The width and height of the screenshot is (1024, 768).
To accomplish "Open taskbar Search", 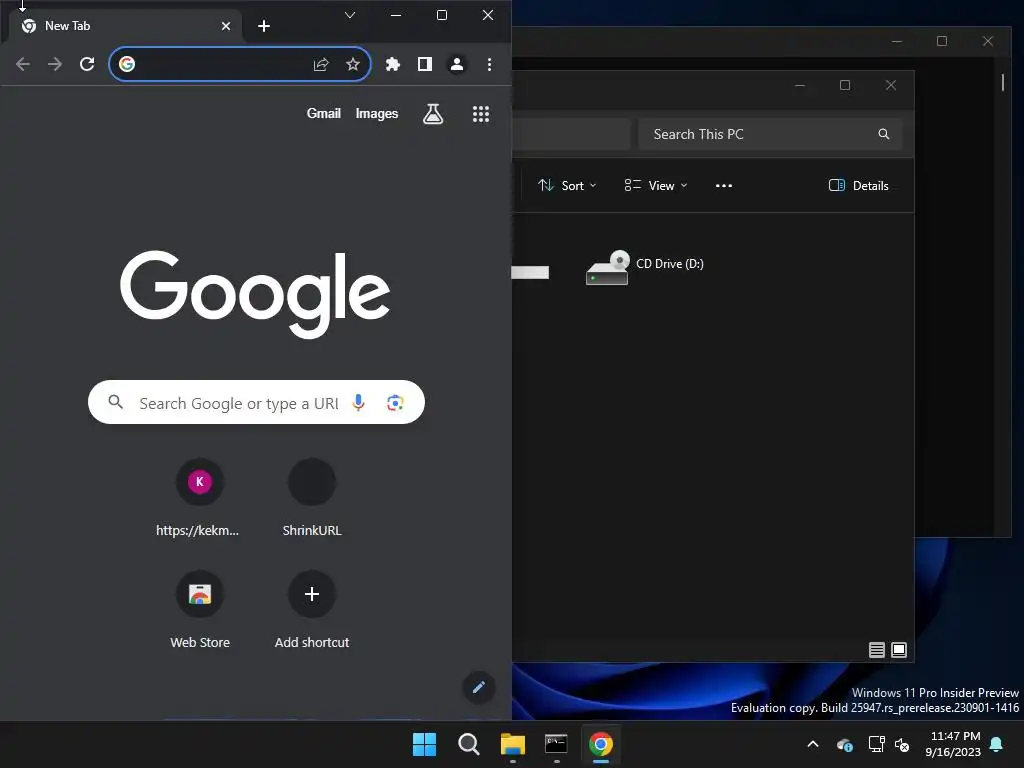I will (x=469, y=744).
